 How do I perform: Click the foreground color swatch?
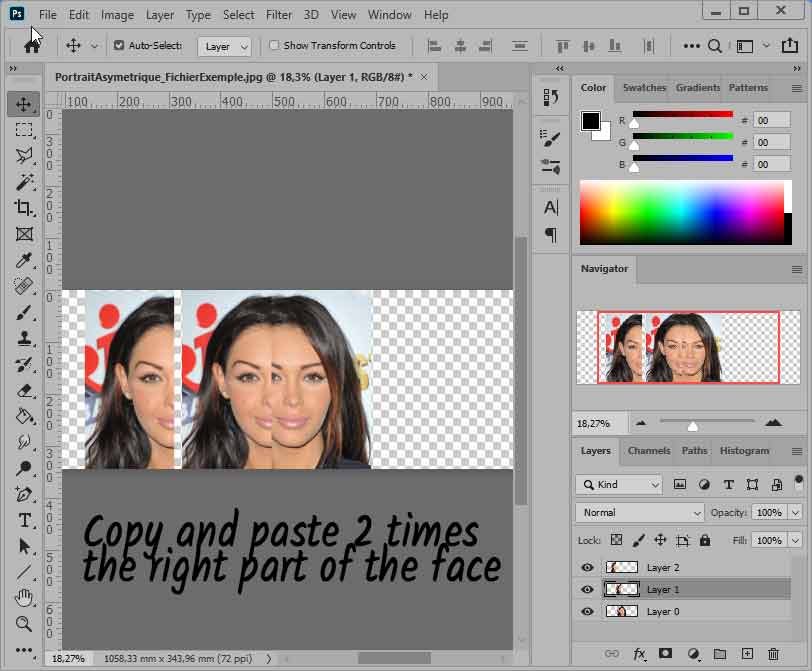(591, 121)
